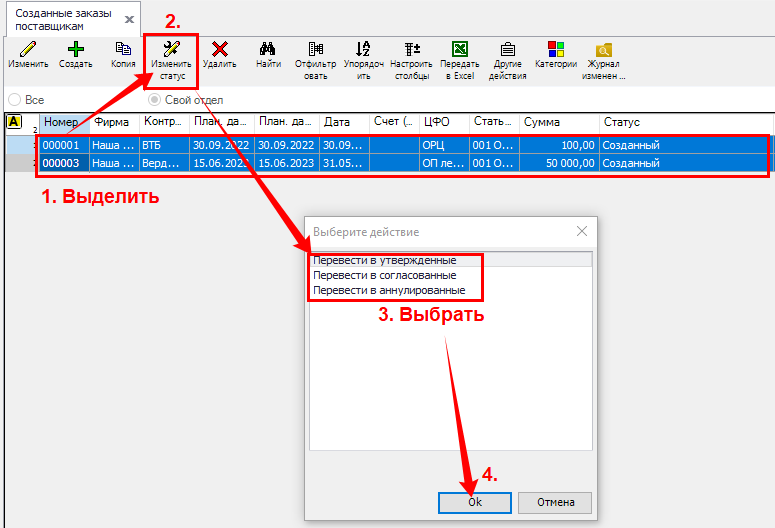Click the Изменить pencil icon
775x528 pixels.
coord(28,49)
